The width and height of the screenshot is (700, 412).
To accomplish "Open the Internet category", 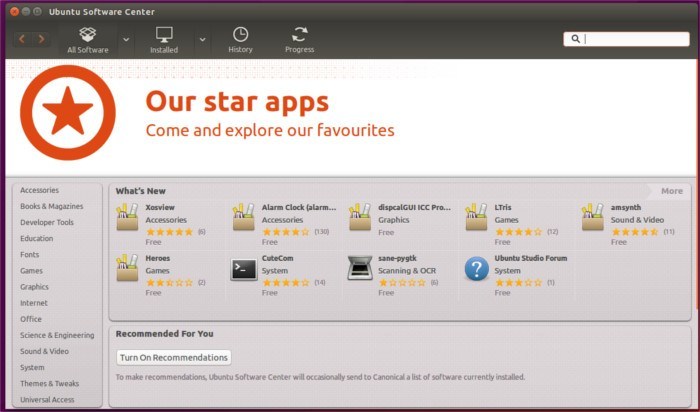I will 33,303.
